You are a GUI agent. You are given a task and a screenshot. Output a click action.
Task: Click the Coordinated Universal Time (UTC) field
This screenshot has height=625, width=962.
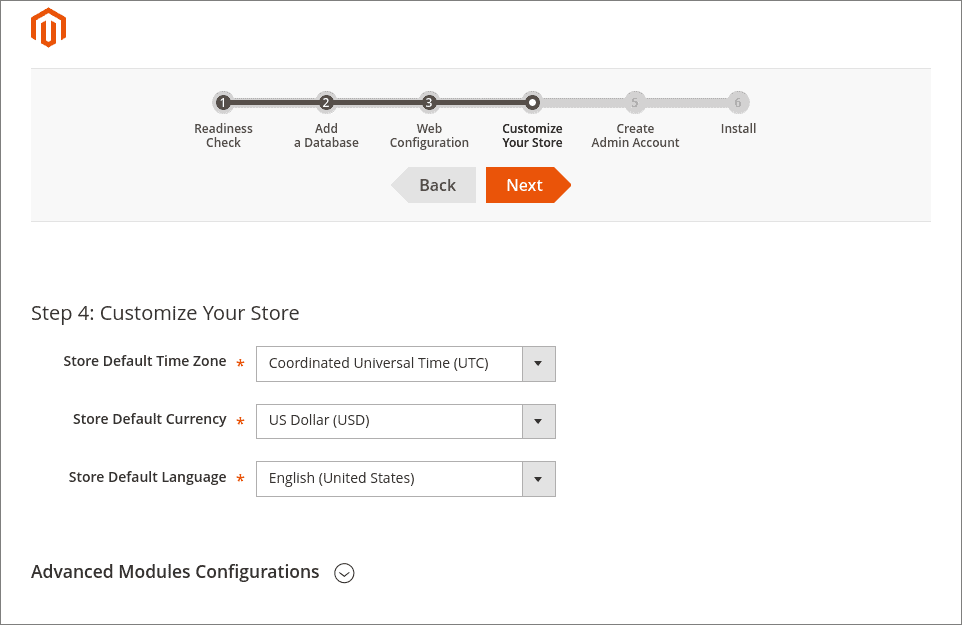[x=389, y=364]
